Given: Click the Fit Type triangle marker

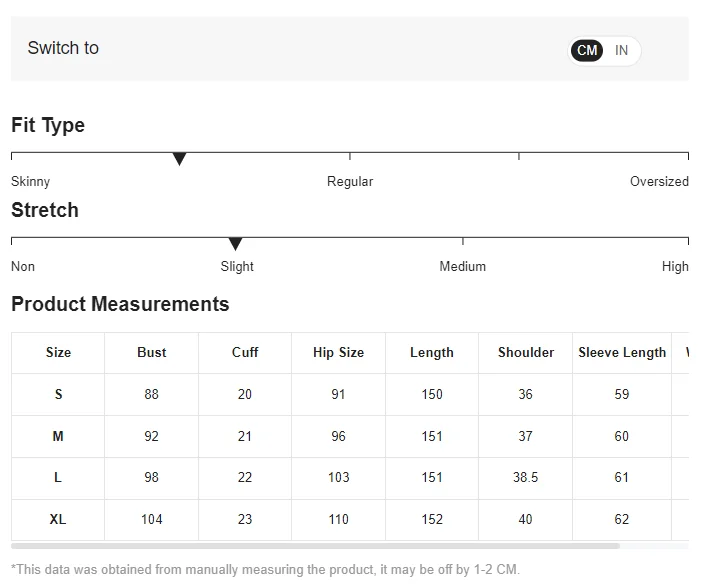Looking at the screenshot, I should 180,159.
